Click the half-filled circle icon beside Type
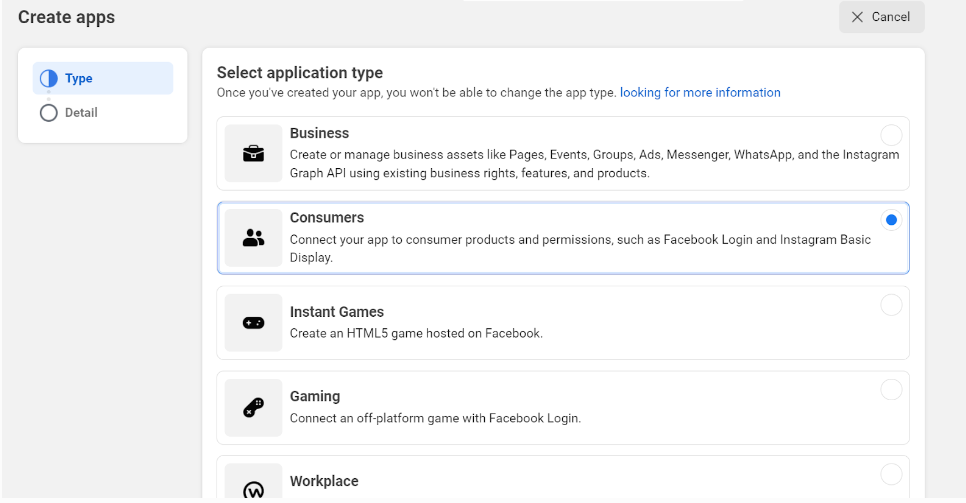This screenshot has height=503, width=966. click(48, 79)
